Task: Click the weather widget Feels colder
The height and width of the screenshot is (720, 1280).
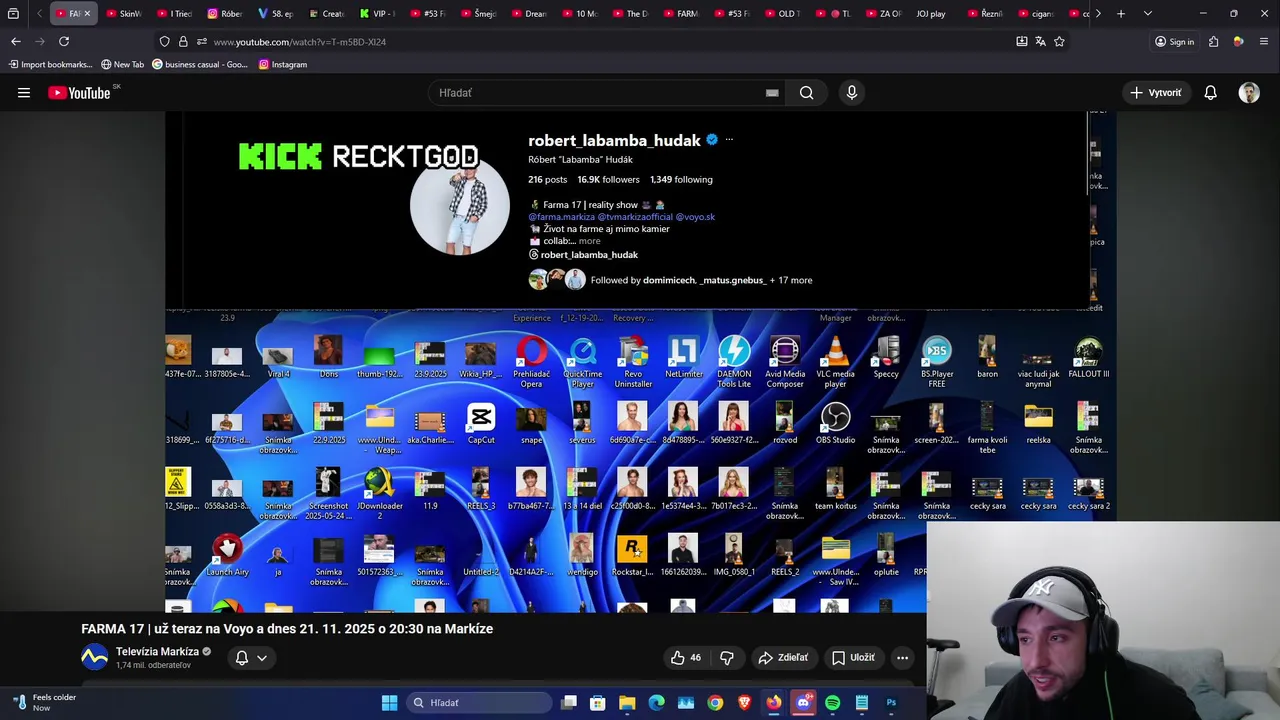Action: [x=45, y=702]
